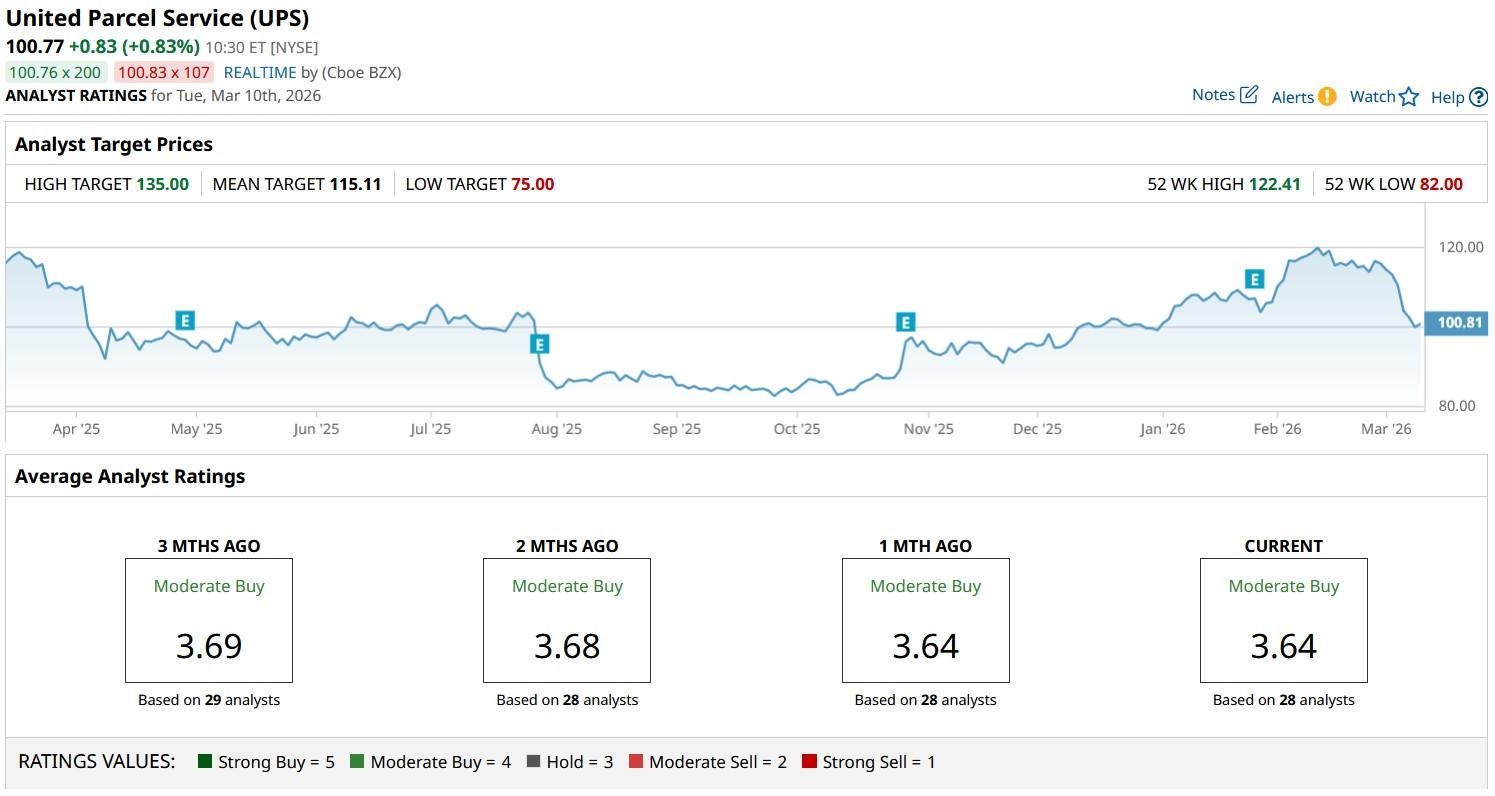Click the dark green Strong Buy swatch
The width and height of the screenshot is (1495, 796).
pyautogui.click(x=205, y=762)
